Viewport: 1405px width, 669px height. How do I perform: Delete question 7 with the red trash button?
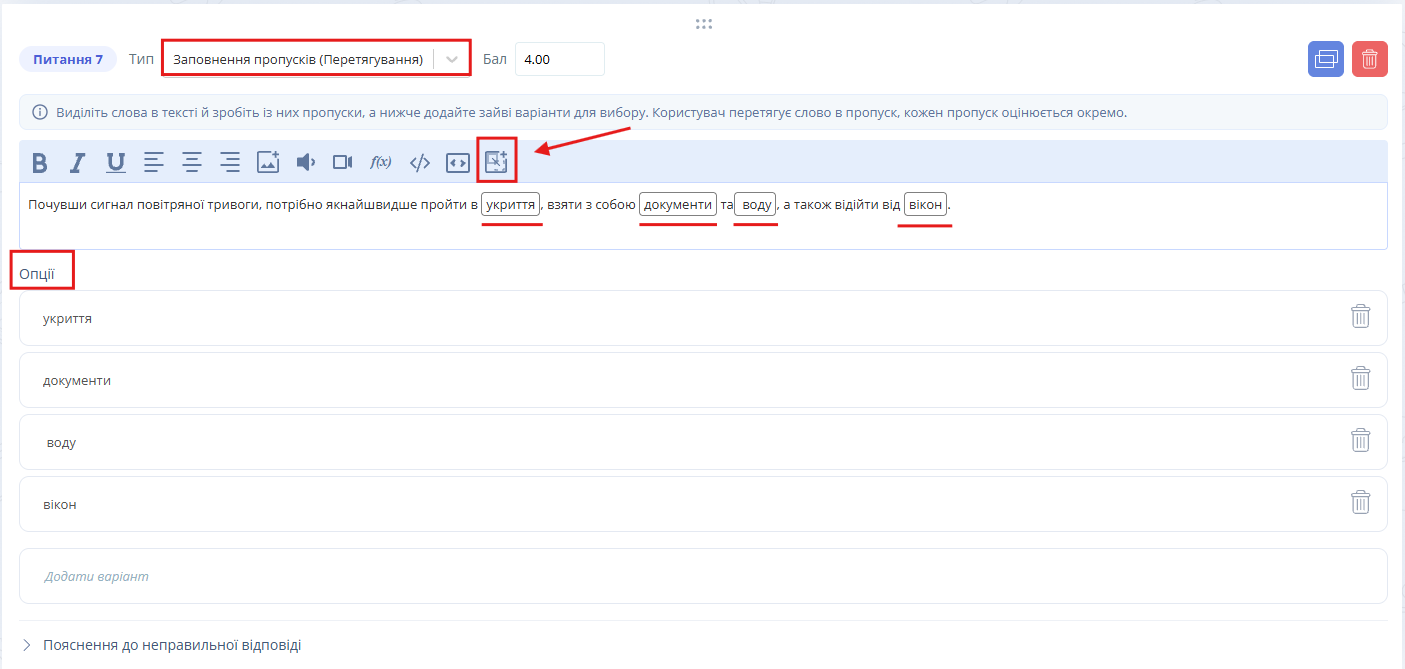point(1370,59)
